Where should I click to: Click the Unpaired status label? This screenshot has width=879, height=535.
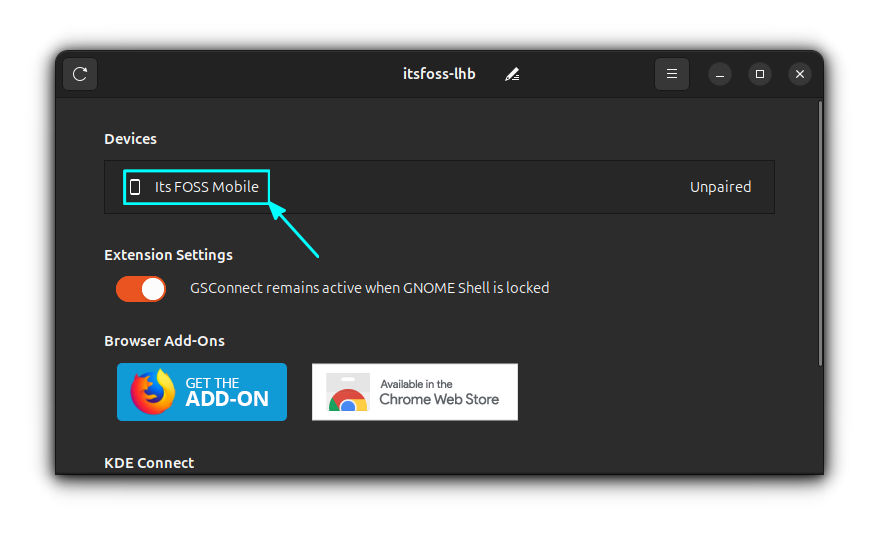click(720, 187)
